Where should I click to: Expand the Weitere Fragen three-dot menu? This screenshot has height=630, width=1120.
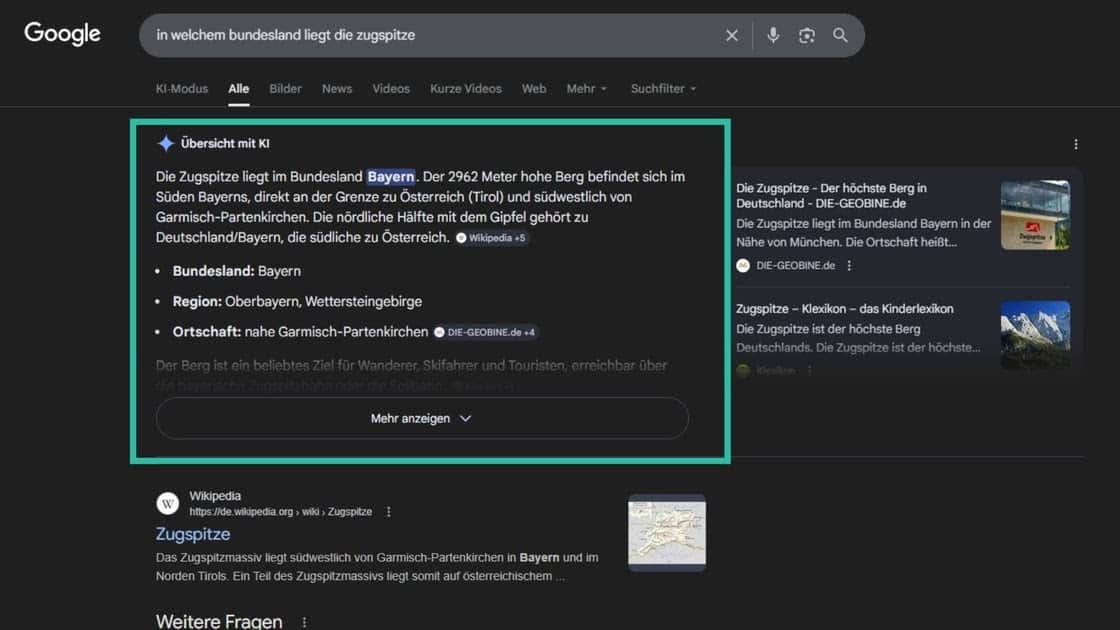tap(303, 620)
